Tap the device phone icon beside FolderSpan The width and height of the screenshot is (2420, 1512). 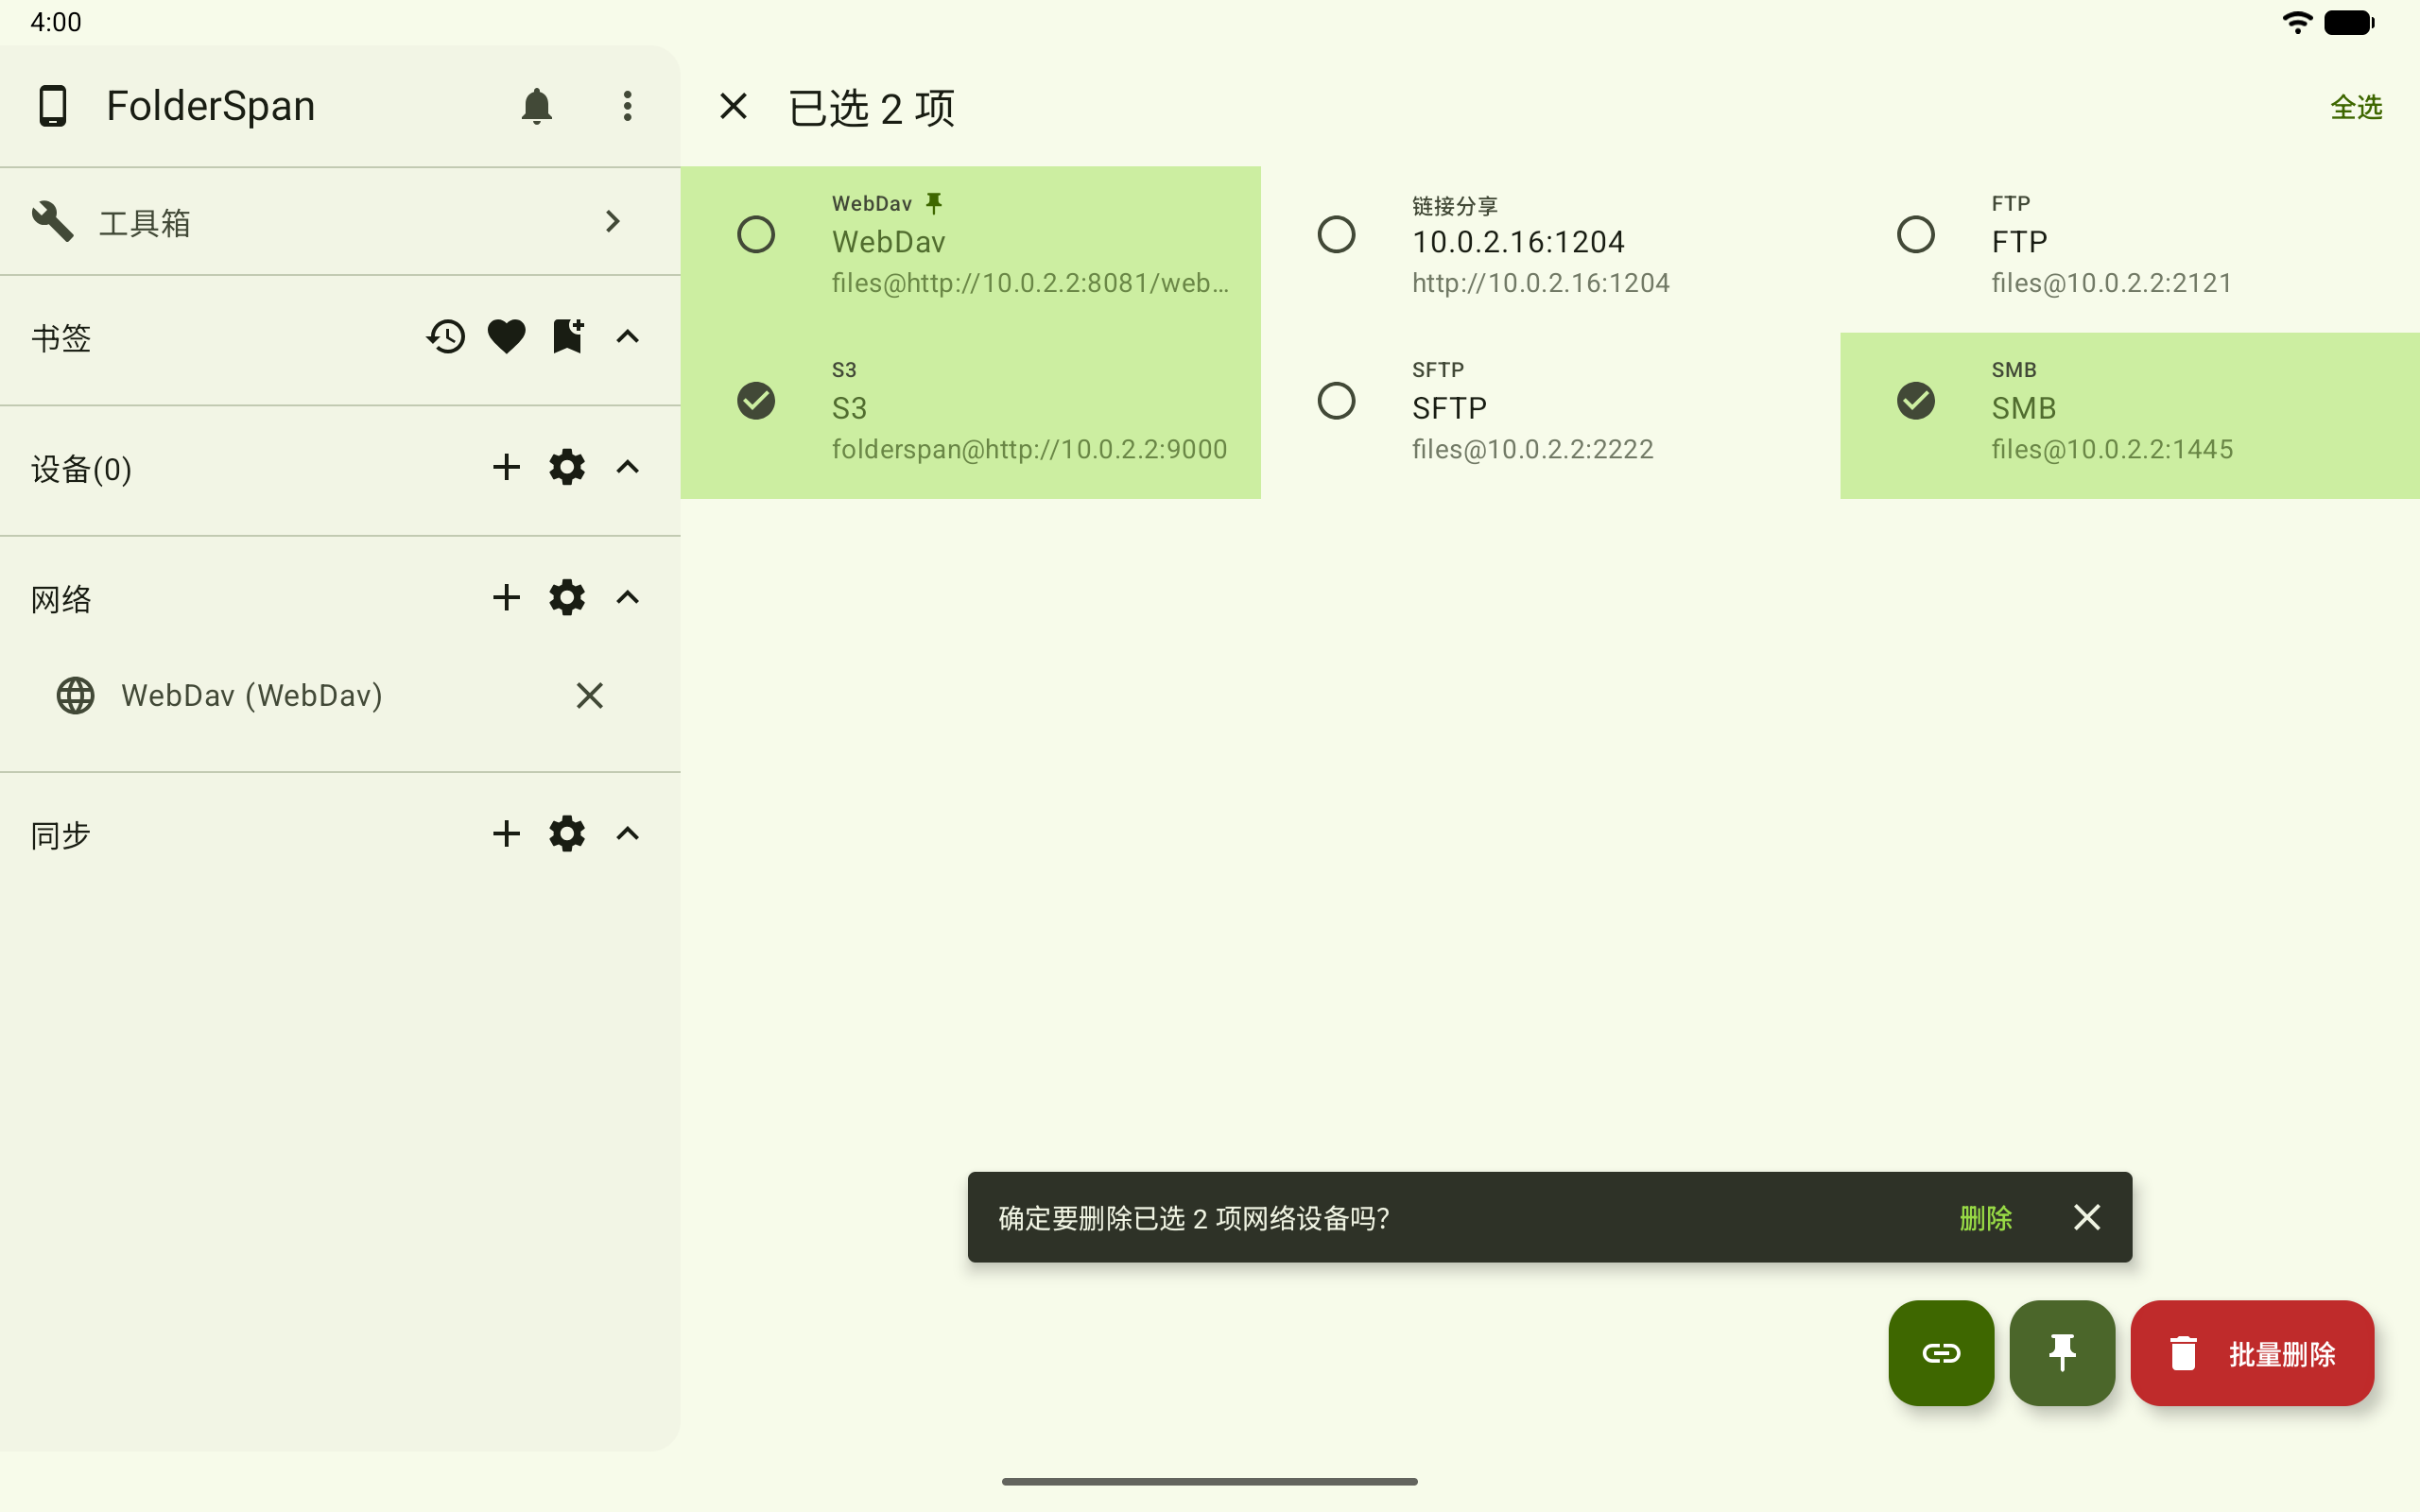53,106
